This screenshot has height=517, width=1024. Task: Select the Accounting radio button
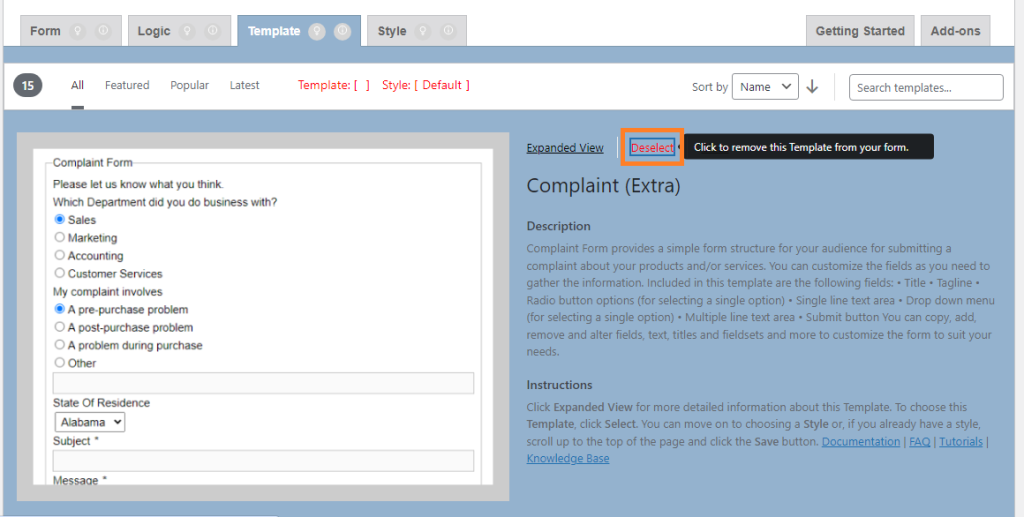(60, 256)
